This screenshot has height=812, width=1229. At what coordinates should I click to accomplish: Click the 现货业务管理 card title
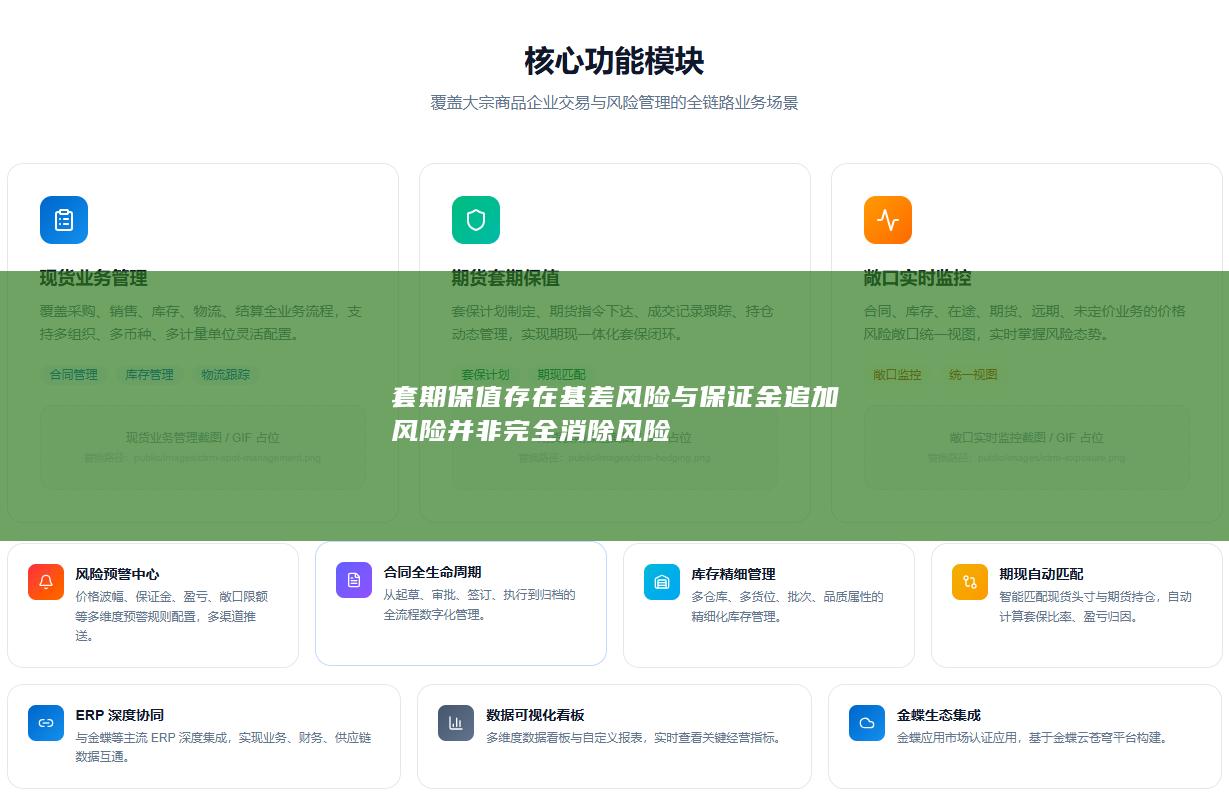(94, 278)
